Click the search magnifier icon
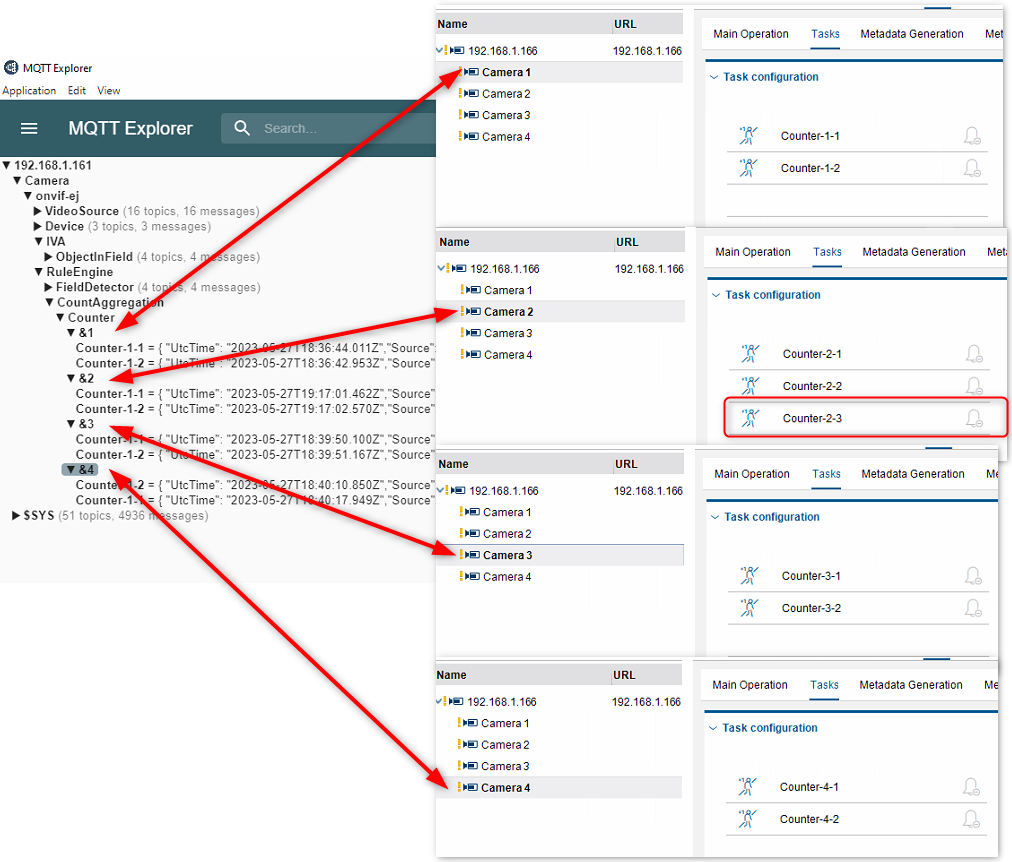 242,128
